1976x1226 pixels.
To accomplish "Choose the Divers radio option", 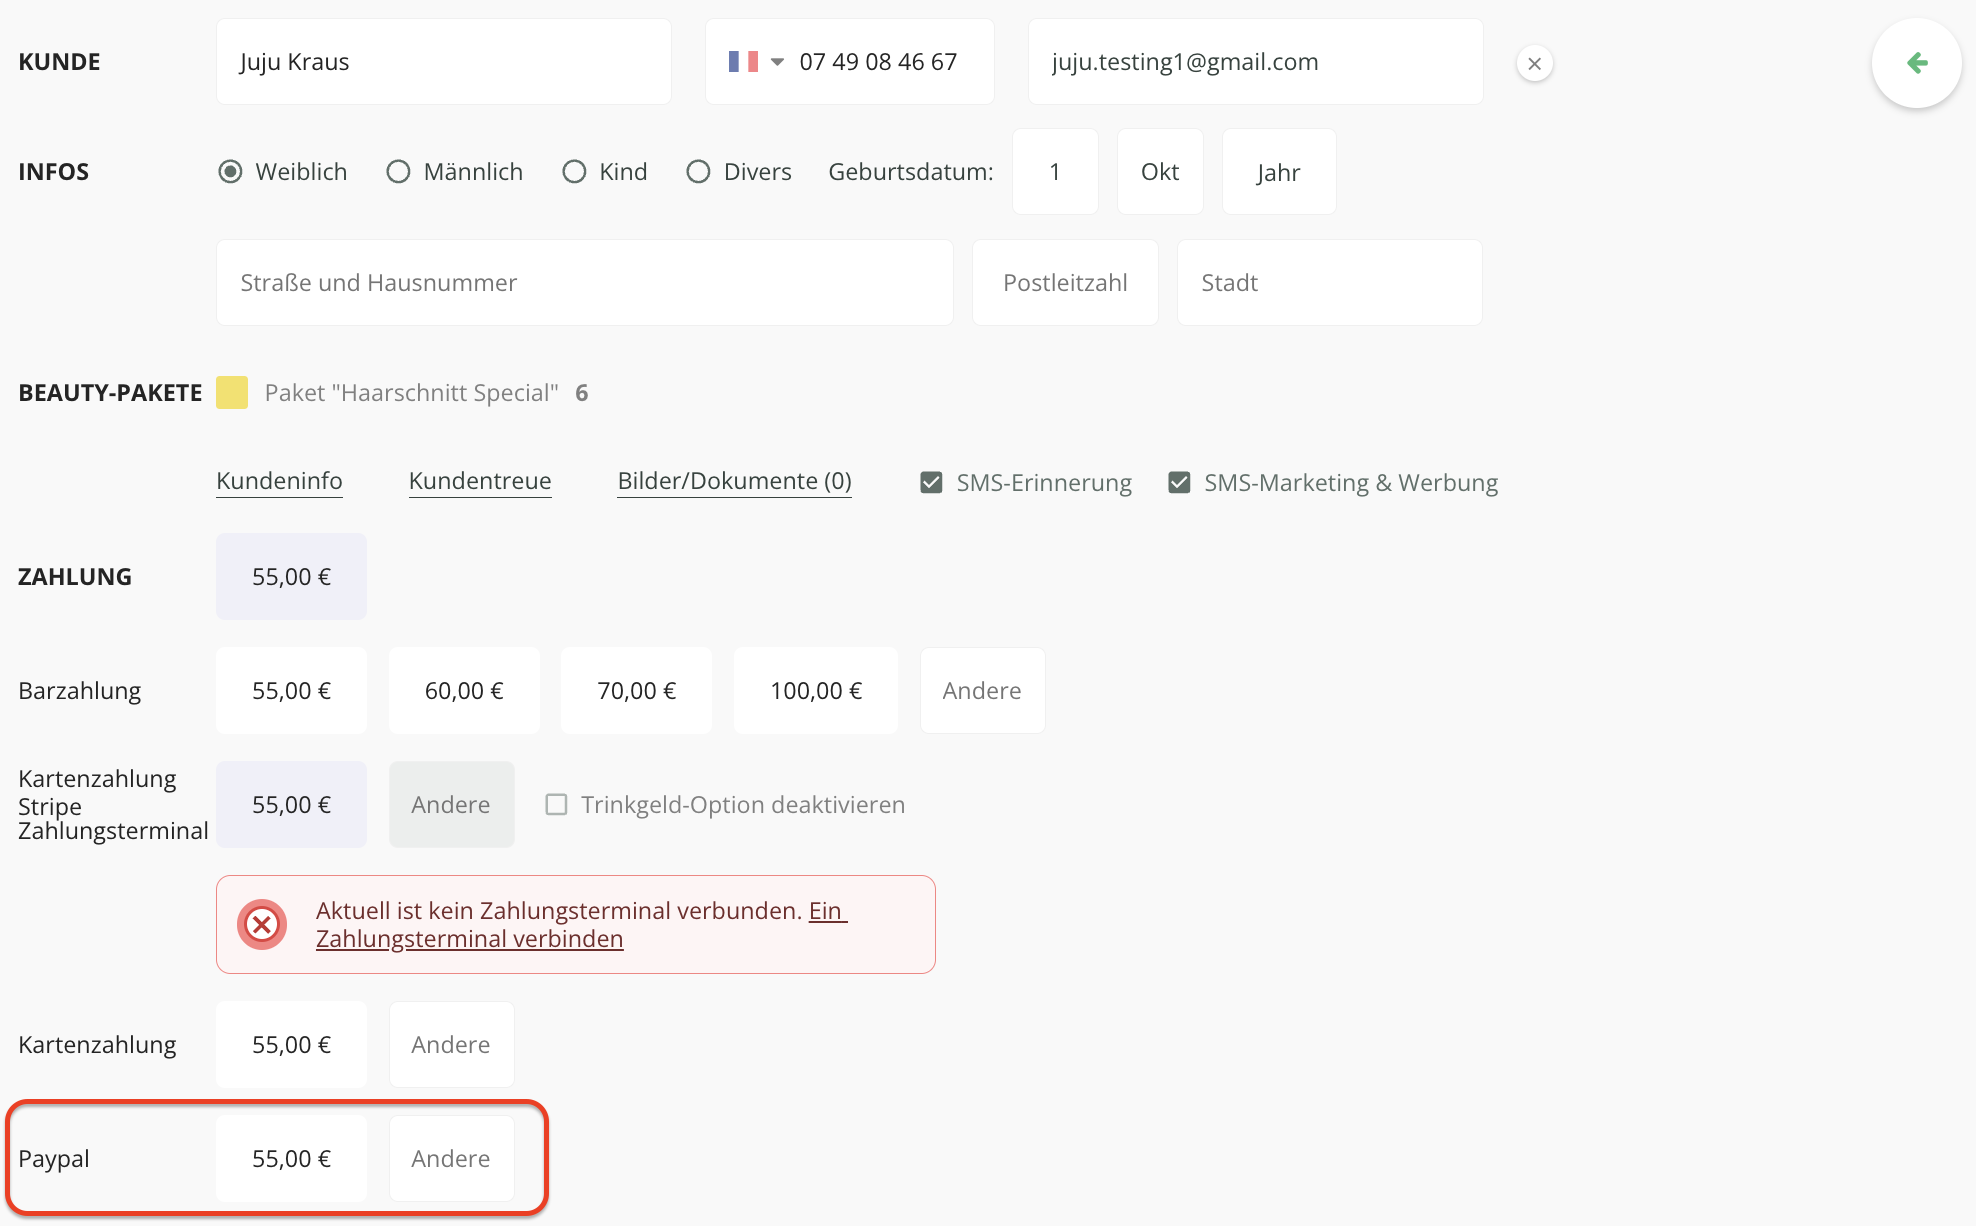I will pyautogui.click(x=698, y=172).
